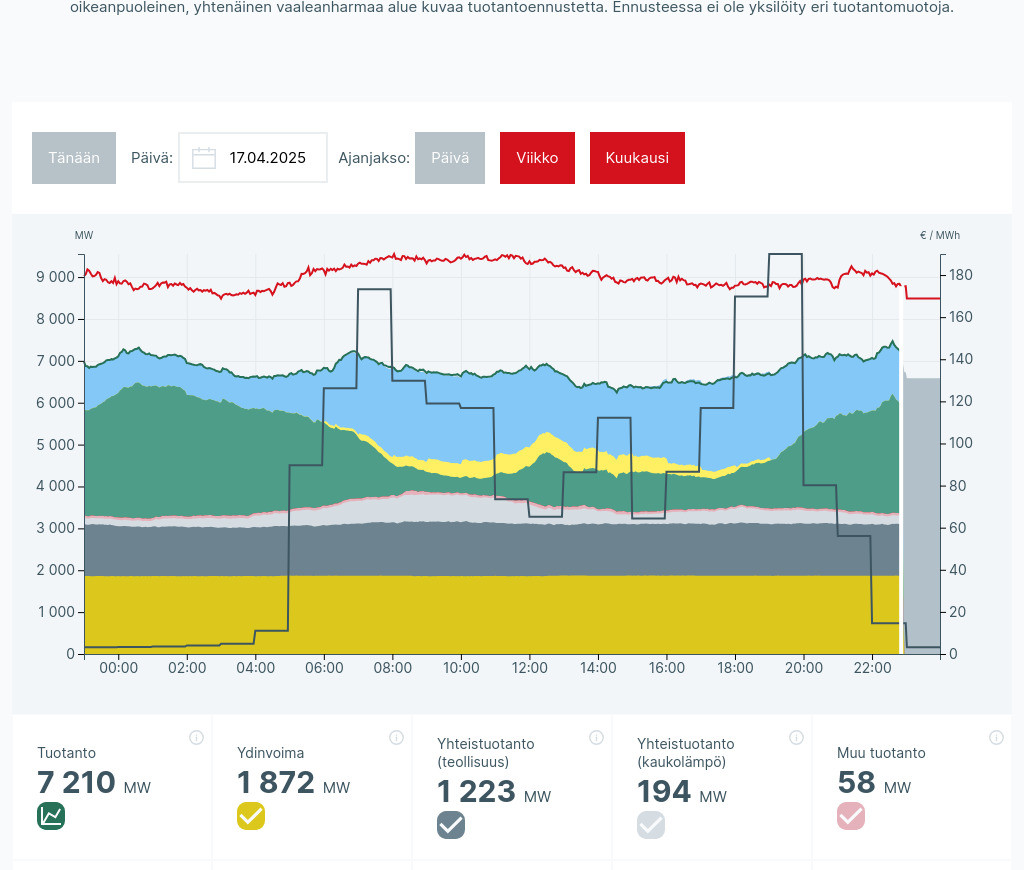Screen dimensions: 1024x870
Task: Switch to Kuukausi time period
Action: pos(637,158)
